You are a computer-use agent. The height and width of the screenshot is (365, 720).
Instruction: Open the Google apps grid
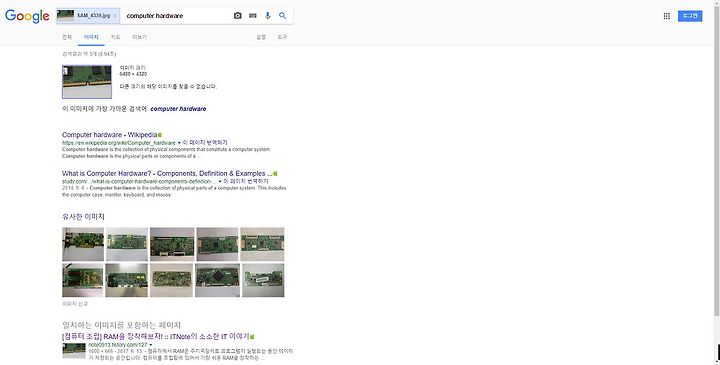(667, 16)
